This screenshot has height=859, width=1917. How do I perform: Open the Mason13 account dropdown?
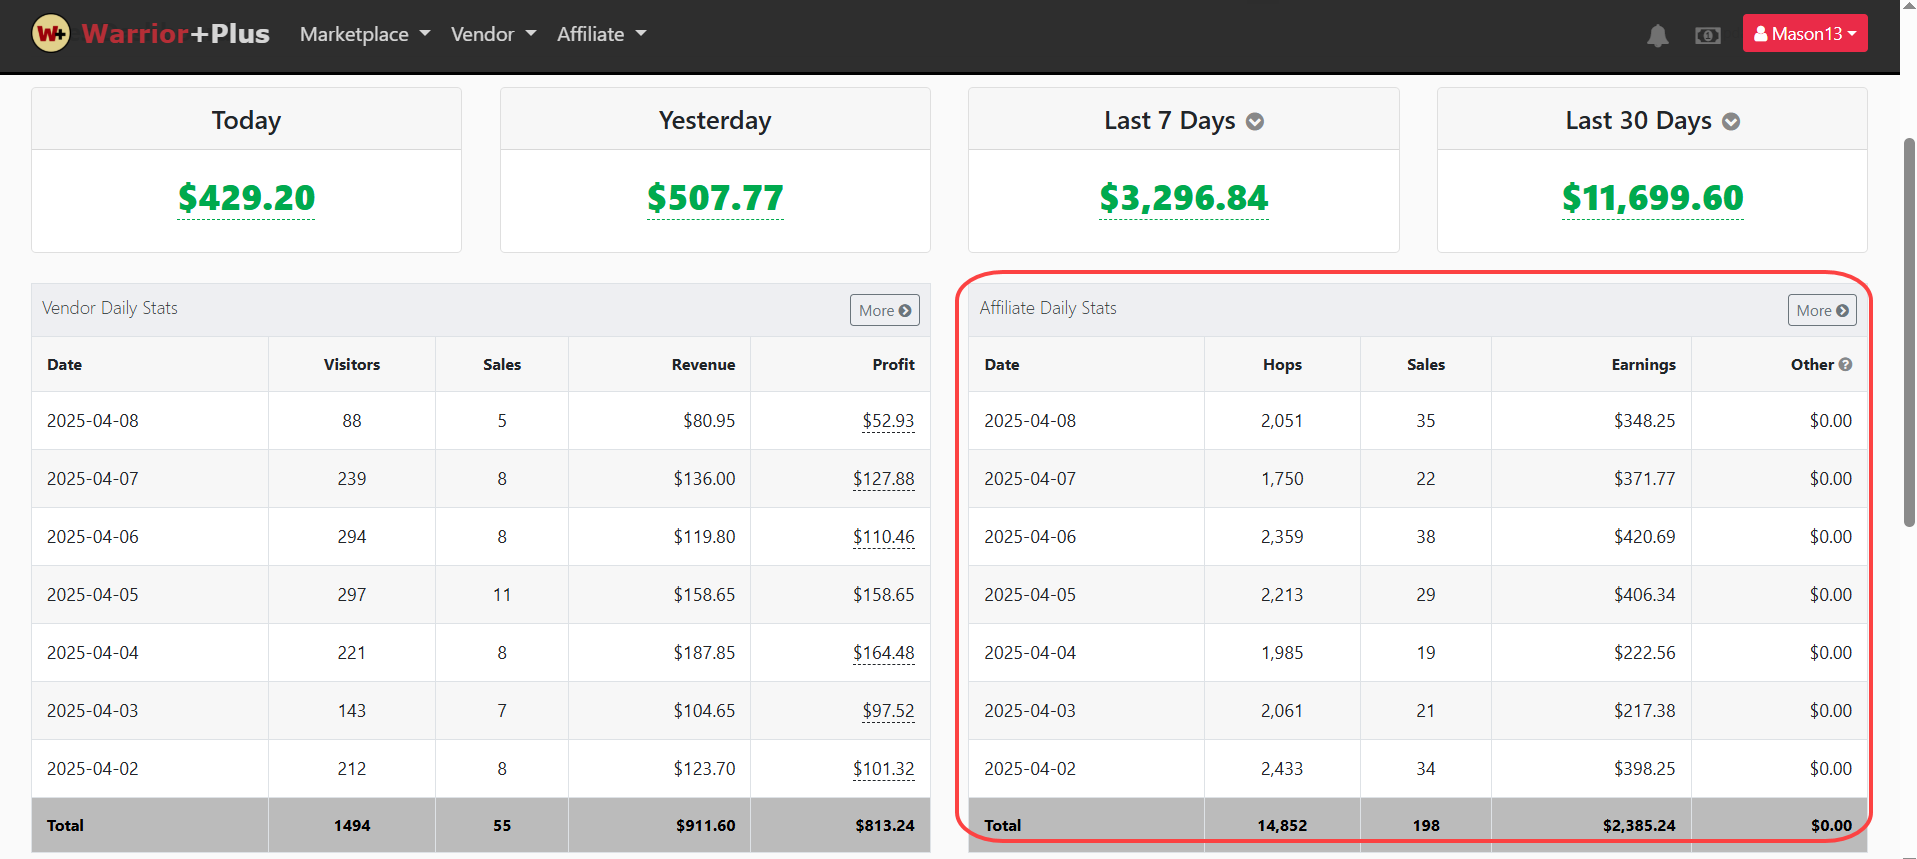[1805, 33]
